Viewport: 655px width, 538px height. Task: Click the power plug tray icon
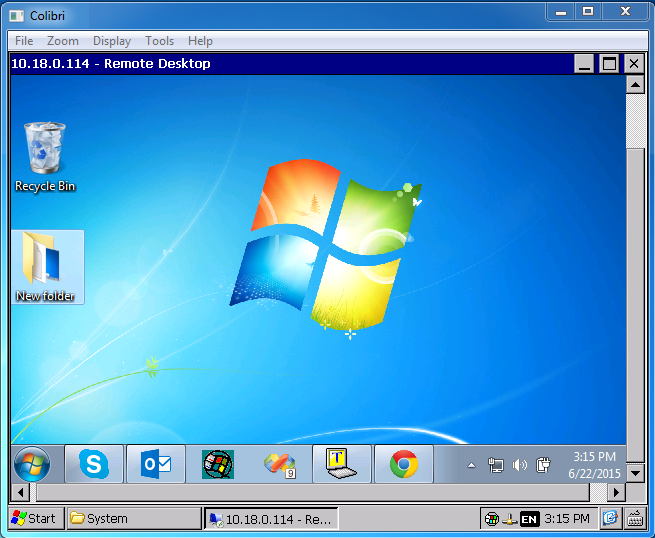click(x=543, y=465)
